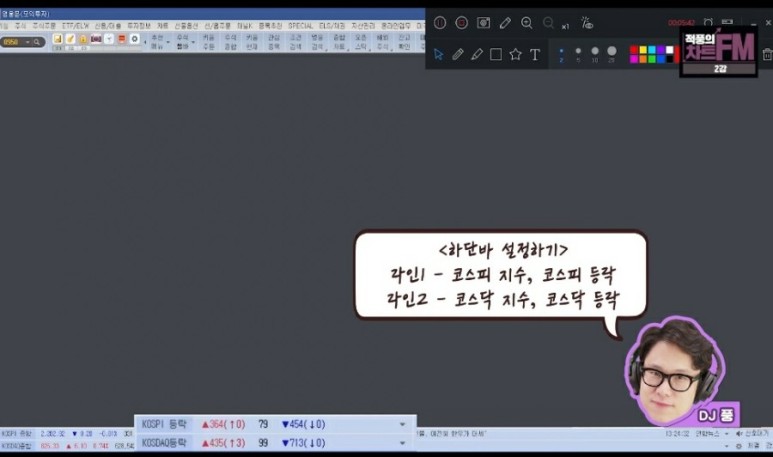
Task: Zoom in with the magnifier plus icon
Action: point(527,23)
